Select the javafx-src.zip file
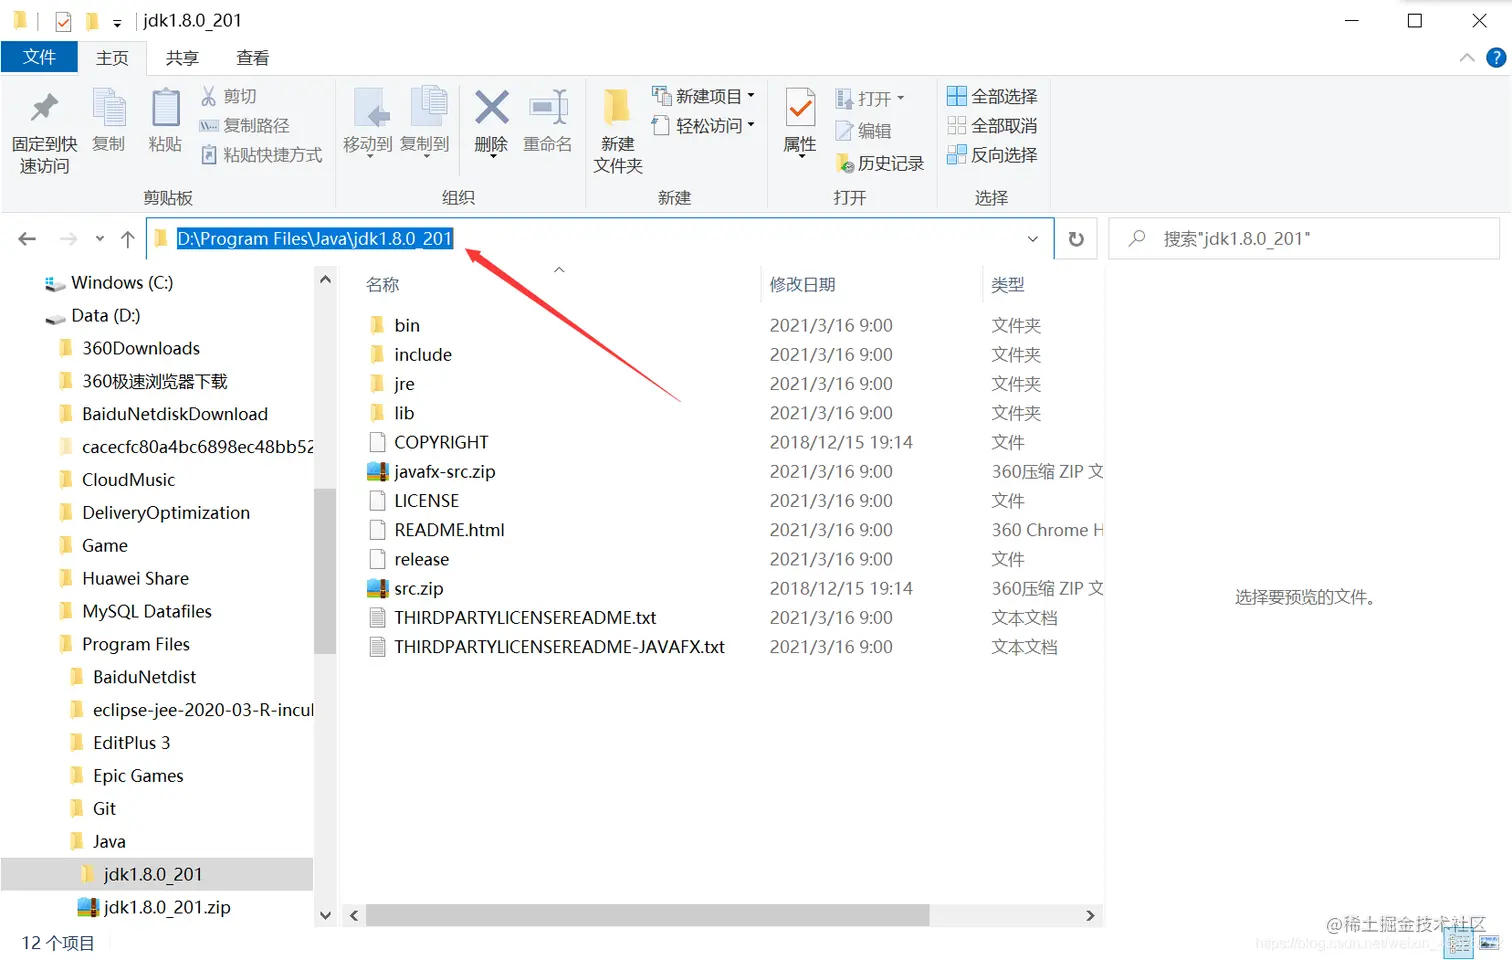Image resolution: width=1512 pixels, height=960 pixels. pyautogui.click(x=444, y=472)
